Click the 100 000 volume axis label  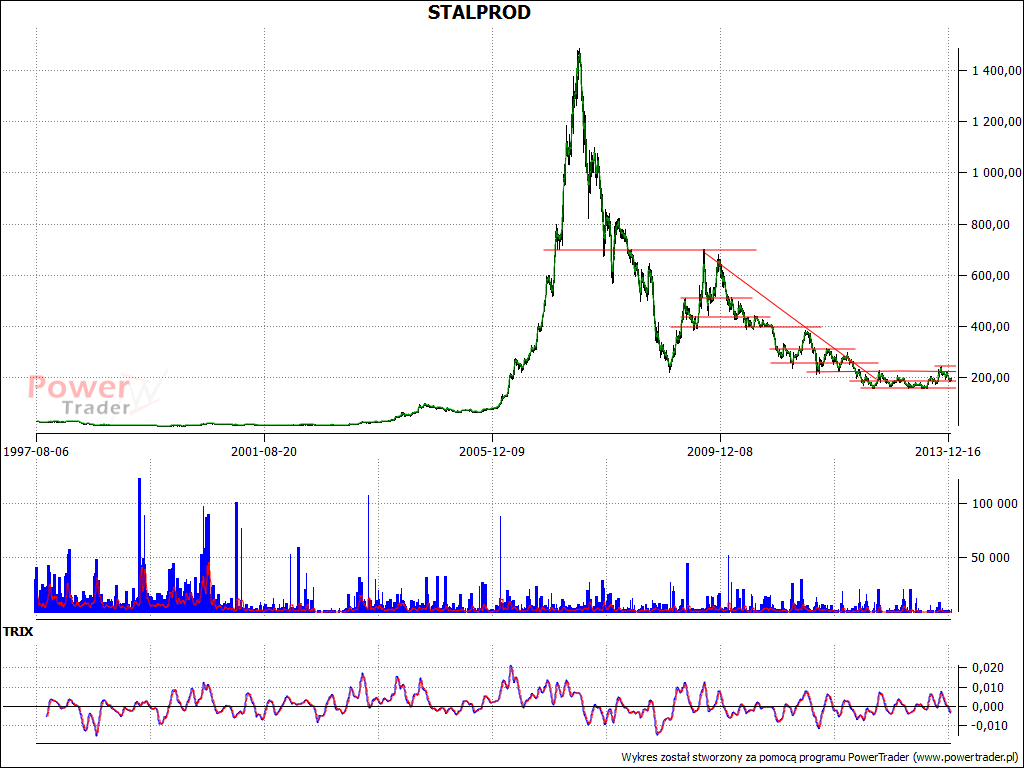[995, 504]
